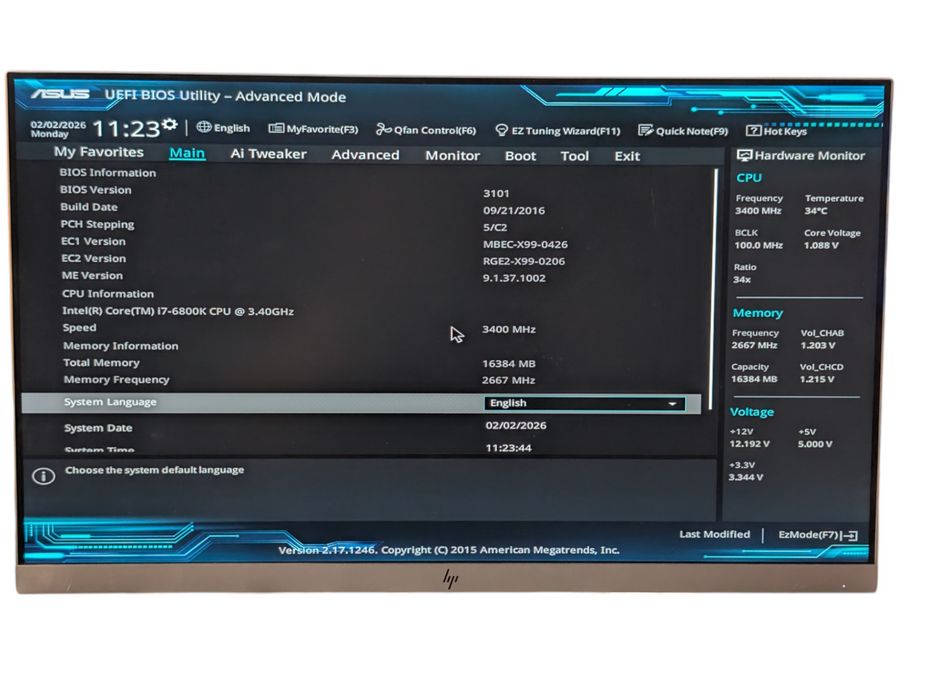Click Total Memory value 16384 MB
The image size is (930, 700).
click(508, 364)
